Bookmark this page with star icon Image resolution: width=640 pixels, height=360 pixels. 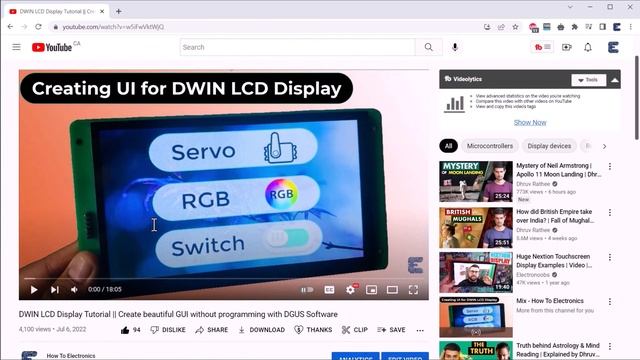pos(515,27)
